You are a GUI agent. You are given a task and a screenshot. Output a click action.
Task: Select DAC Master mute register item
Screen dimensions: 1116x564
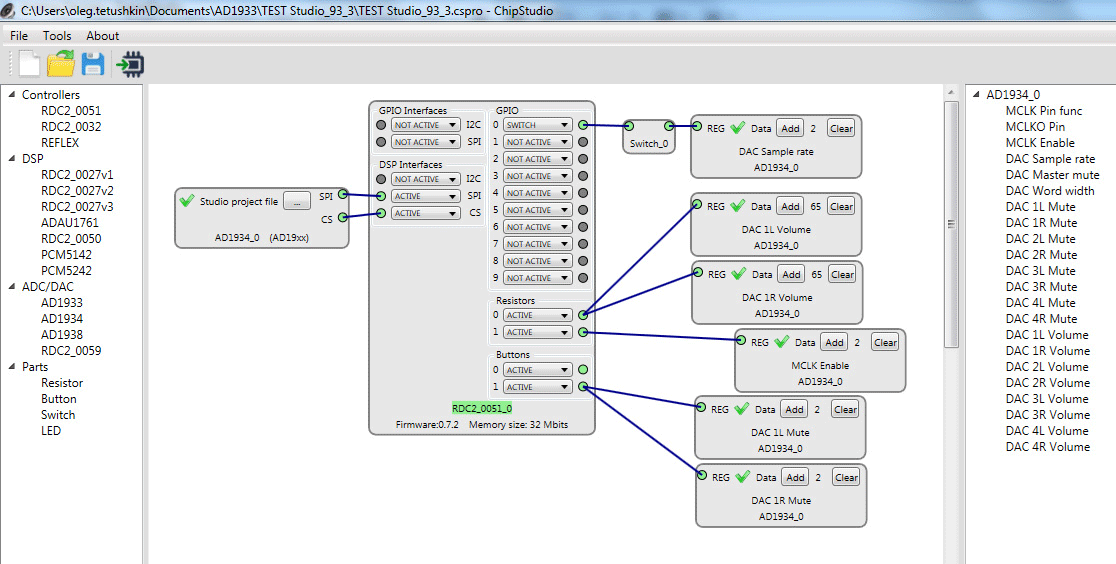point(1052,174)
